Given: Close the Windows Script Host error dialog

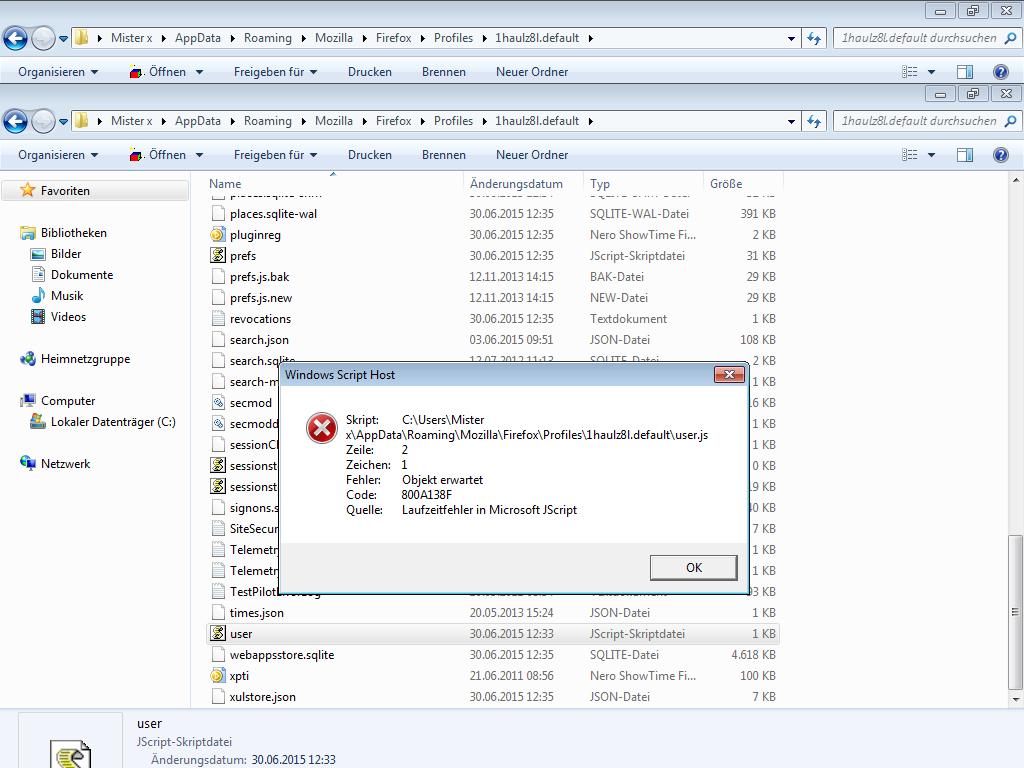Looking at the screenshot, I should click(x=727, y=375).
